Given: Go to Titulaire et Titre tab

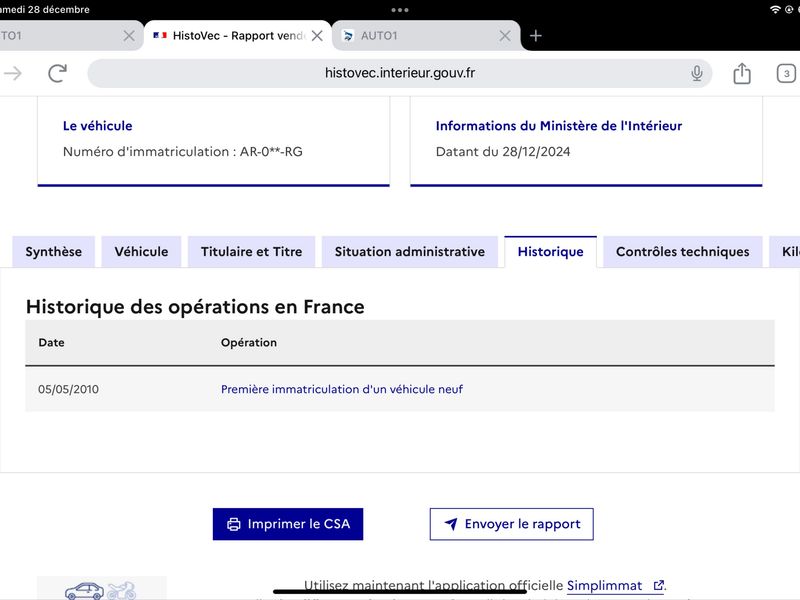Looking at the screenshot, I should tap(252, 252).
